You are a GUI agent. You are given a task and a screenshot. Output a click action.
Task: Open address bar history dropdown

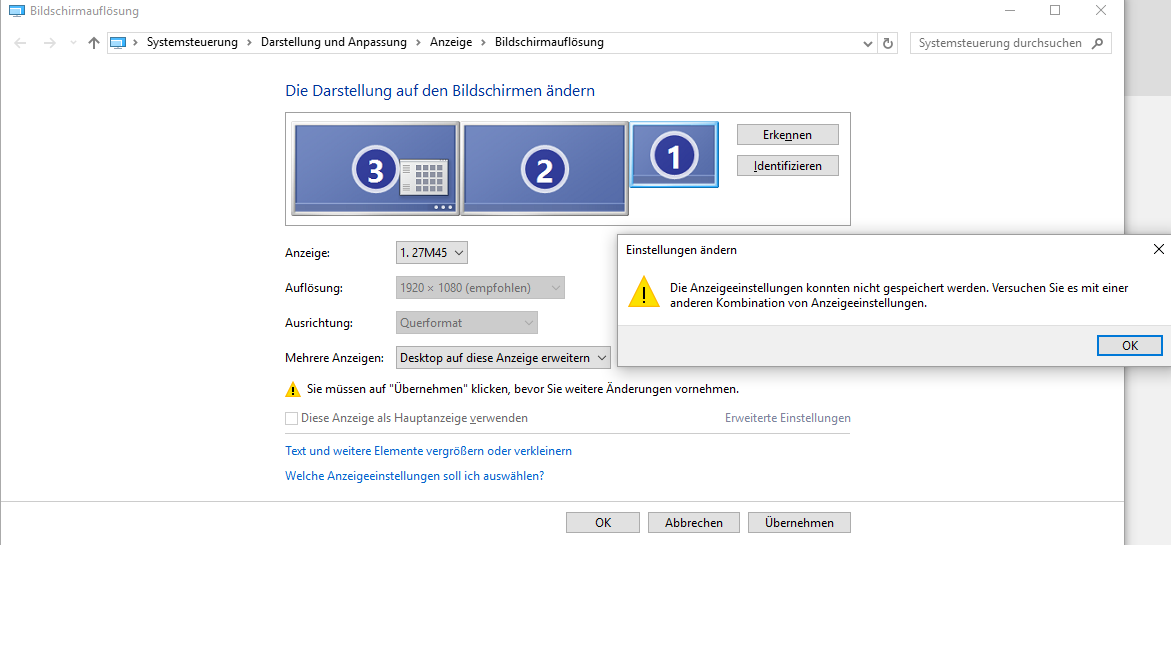tap(867, 43)
